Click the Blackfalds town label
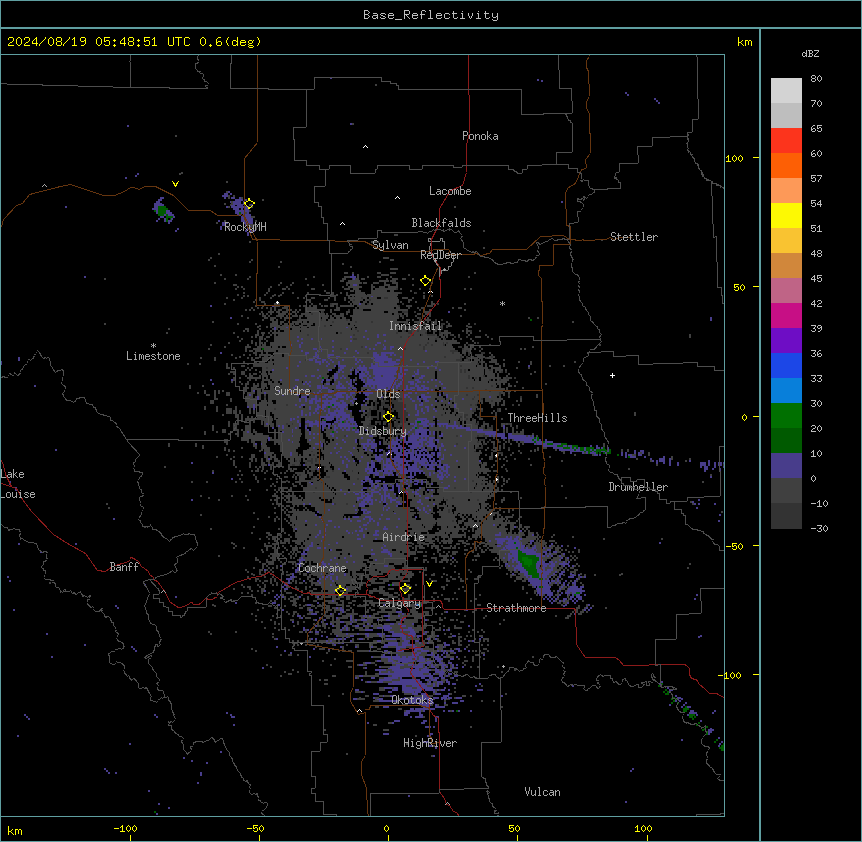Viewport: 862px width, 842px height. click(441, 223)
